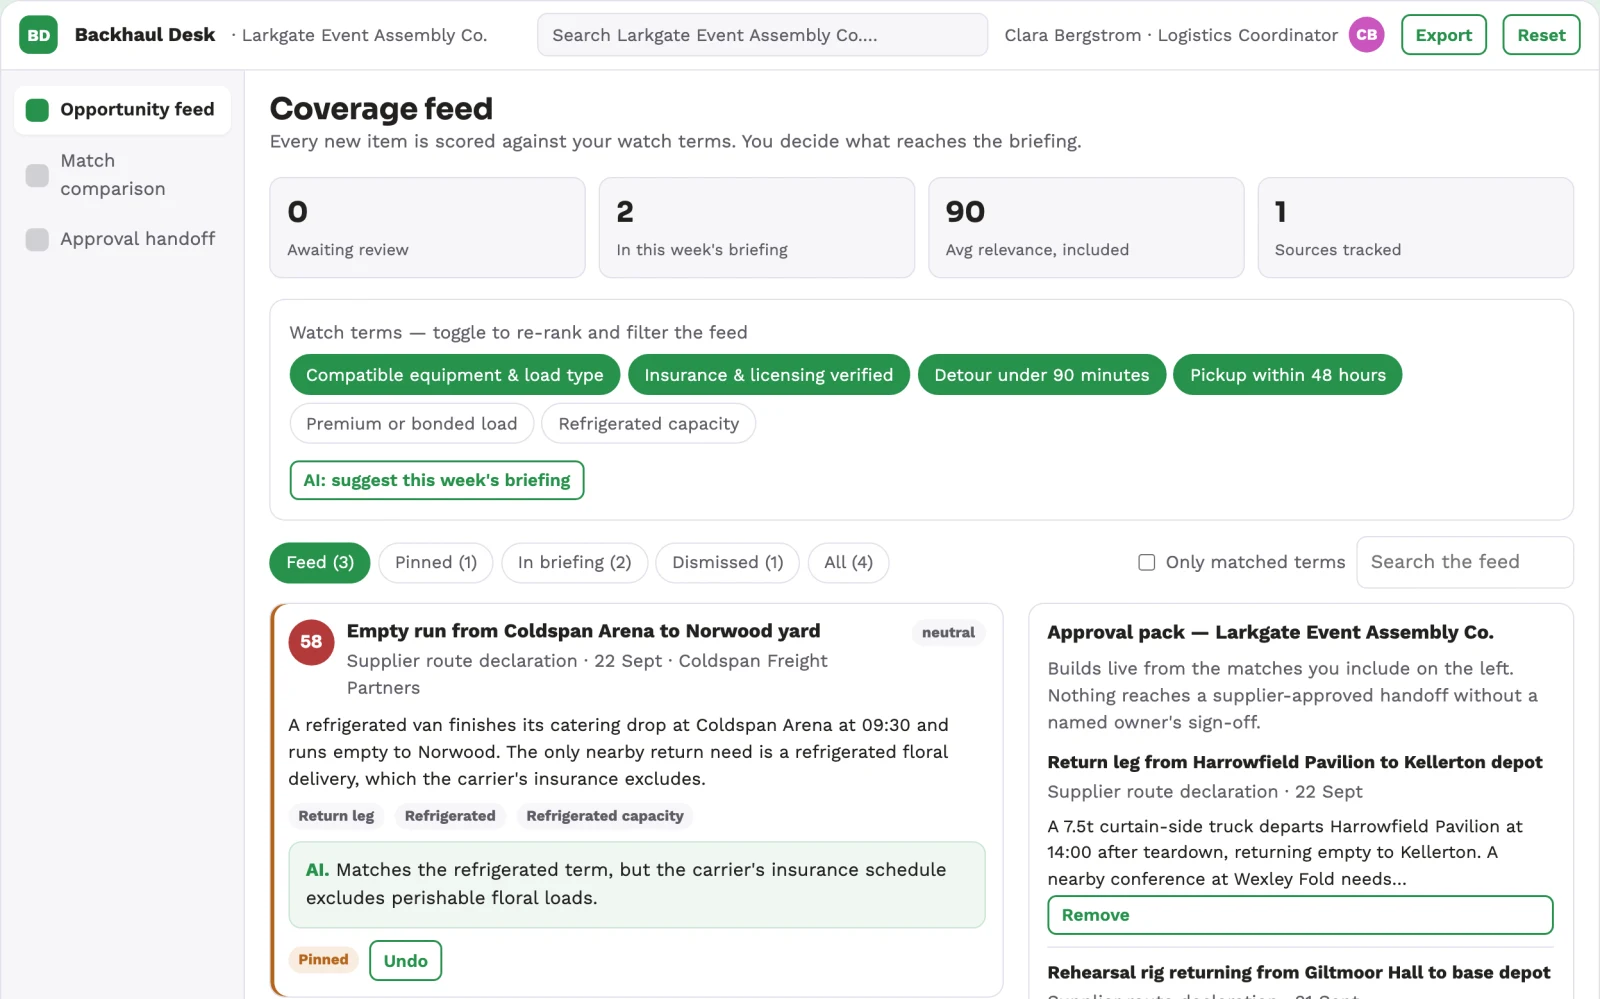Click the Refrigerated capacity tag on feed item

pos(605,816)
